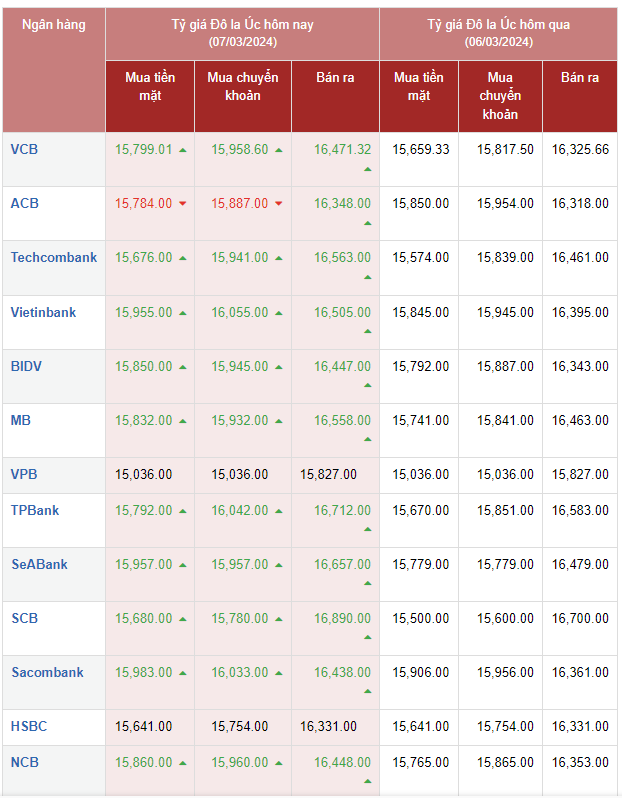Open the VCB bank link
This screenshot has width=622, height=798.
(x=24, y=149)
